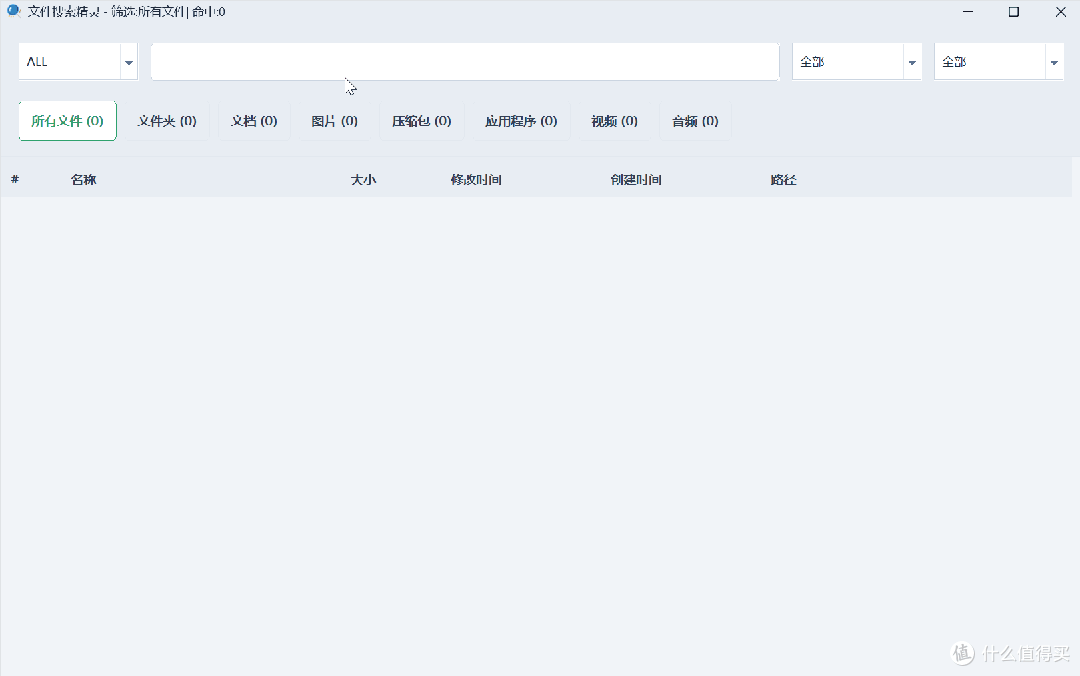Switch to the 文件夹 (0) tab
This screenshot has height=676, width=1080.
tap(167, 121)
